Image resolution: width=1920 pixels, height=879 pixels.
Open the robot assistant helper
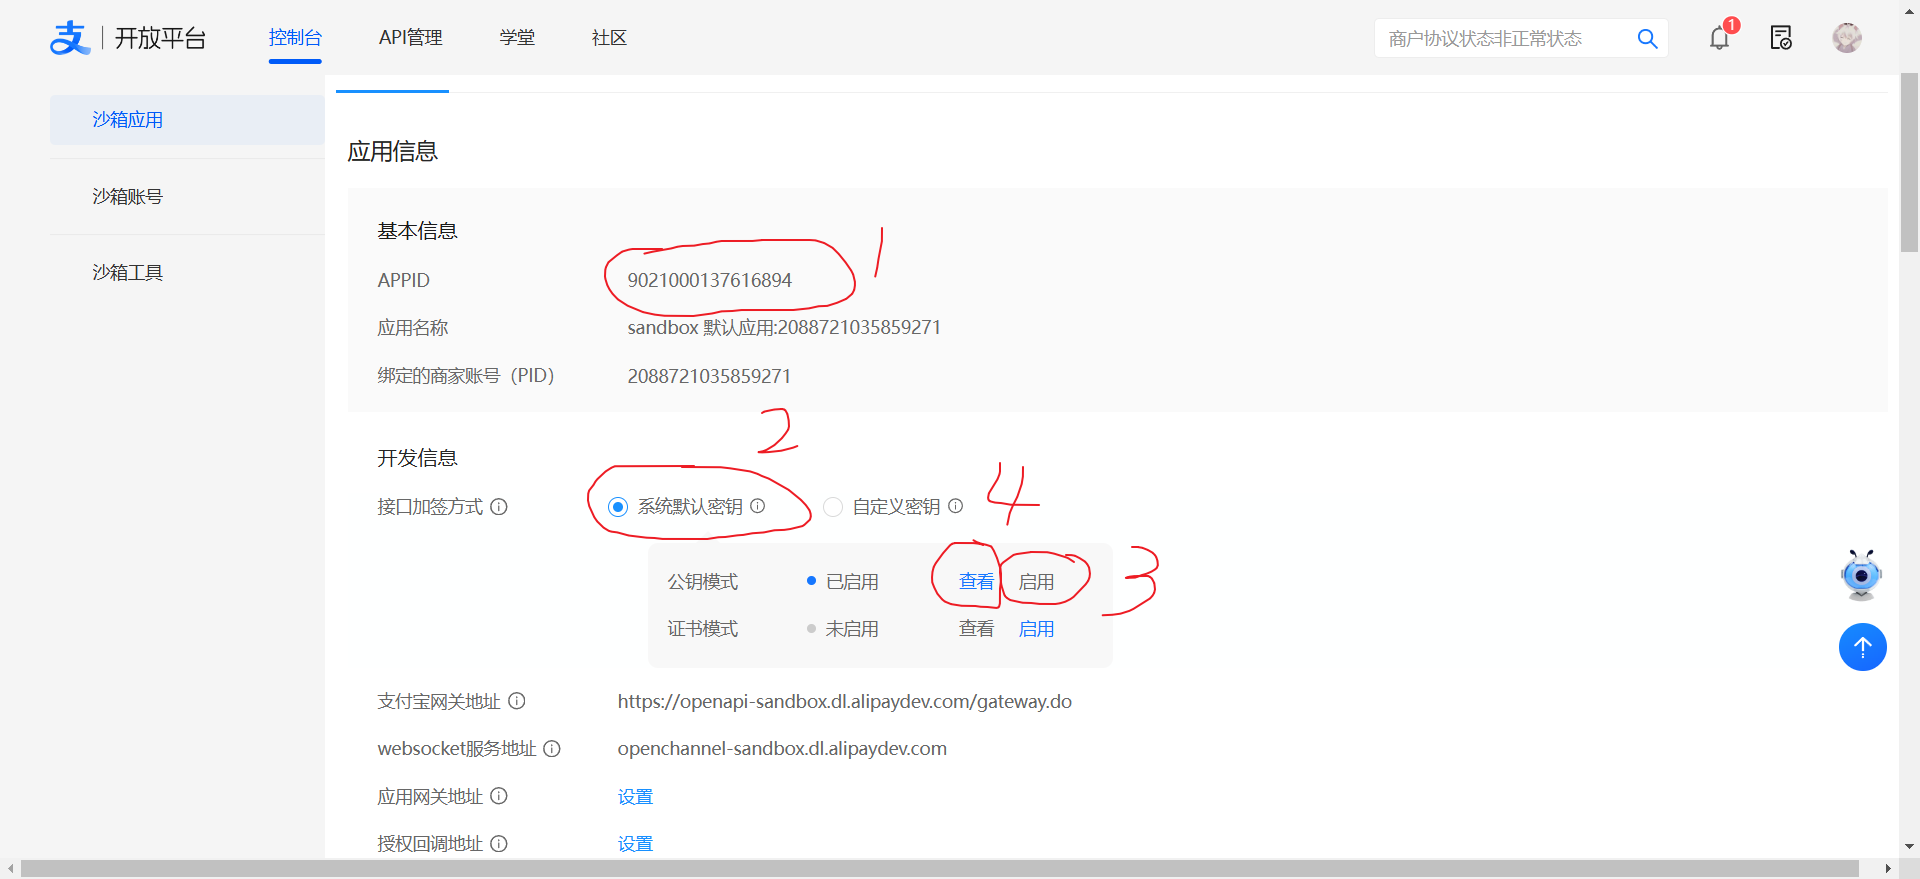[1861, 575]
